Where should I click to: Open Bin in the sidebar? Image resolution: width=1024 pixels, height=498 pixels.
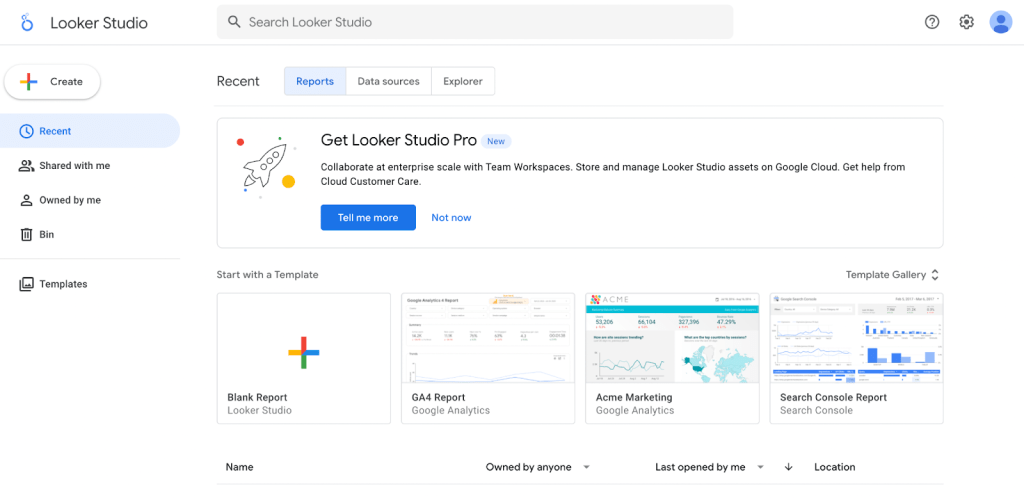[x=89, y=234]
